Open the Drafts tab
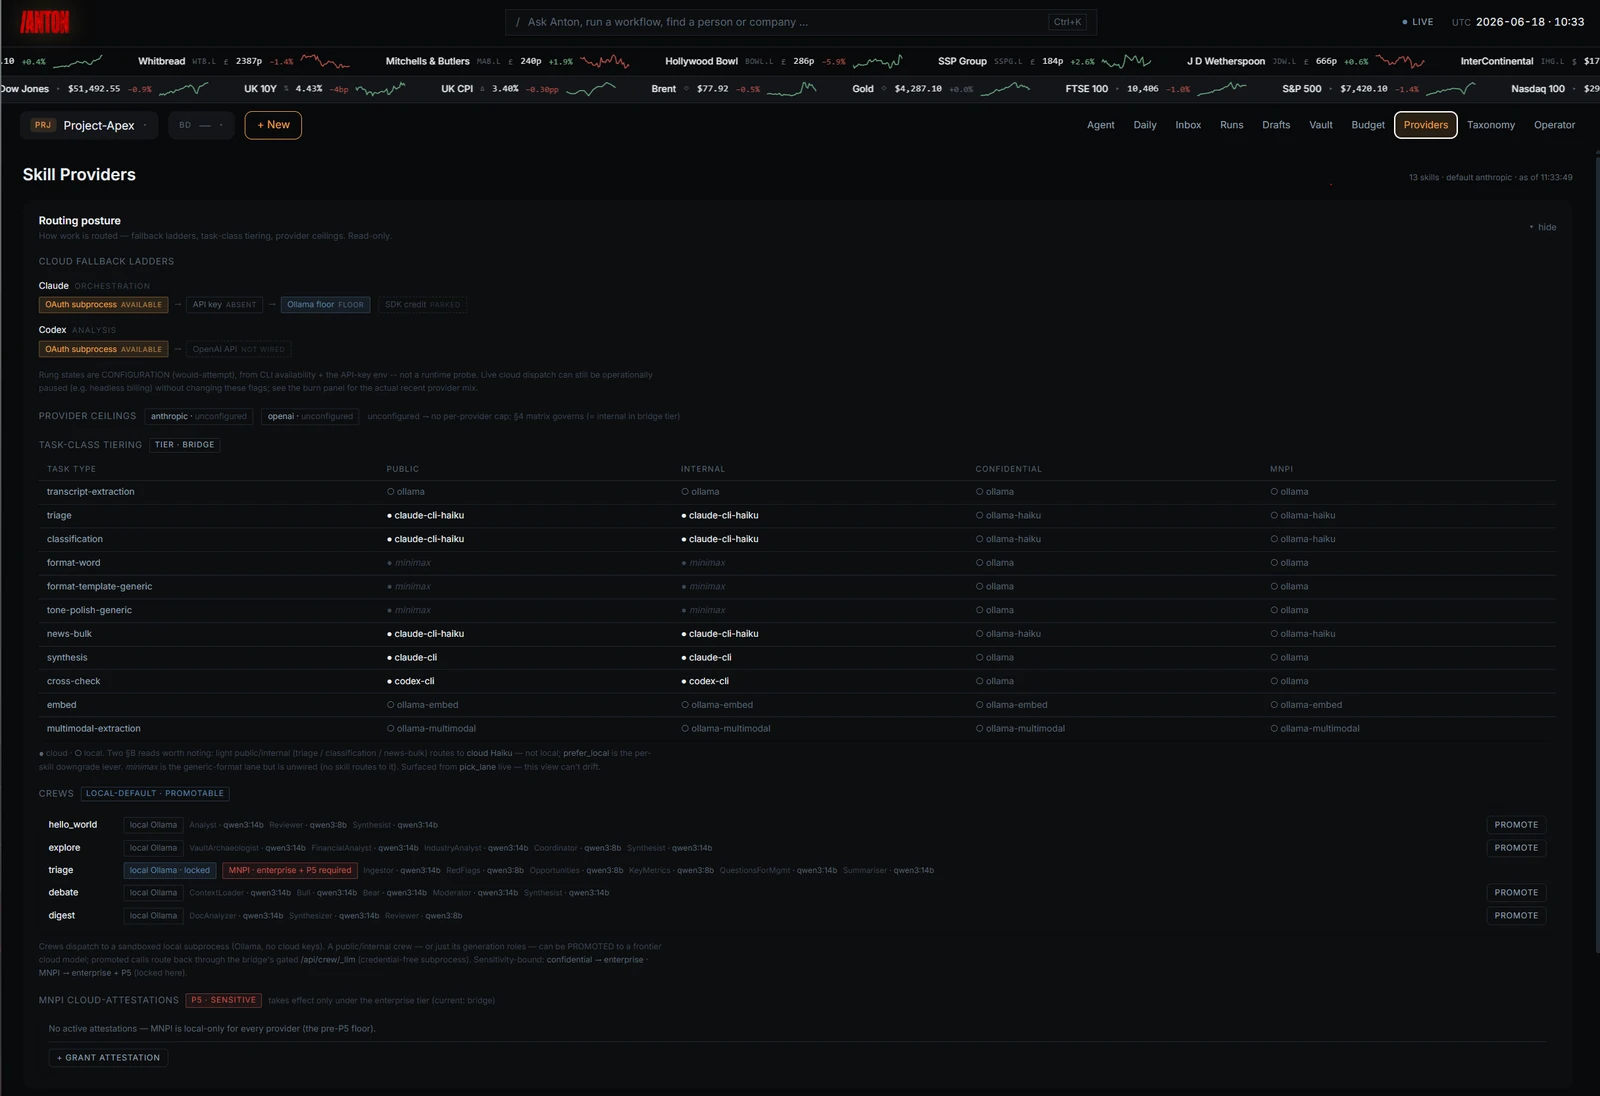Viewport: 1600px width, 1096px height. click(x=1276, y=125)
